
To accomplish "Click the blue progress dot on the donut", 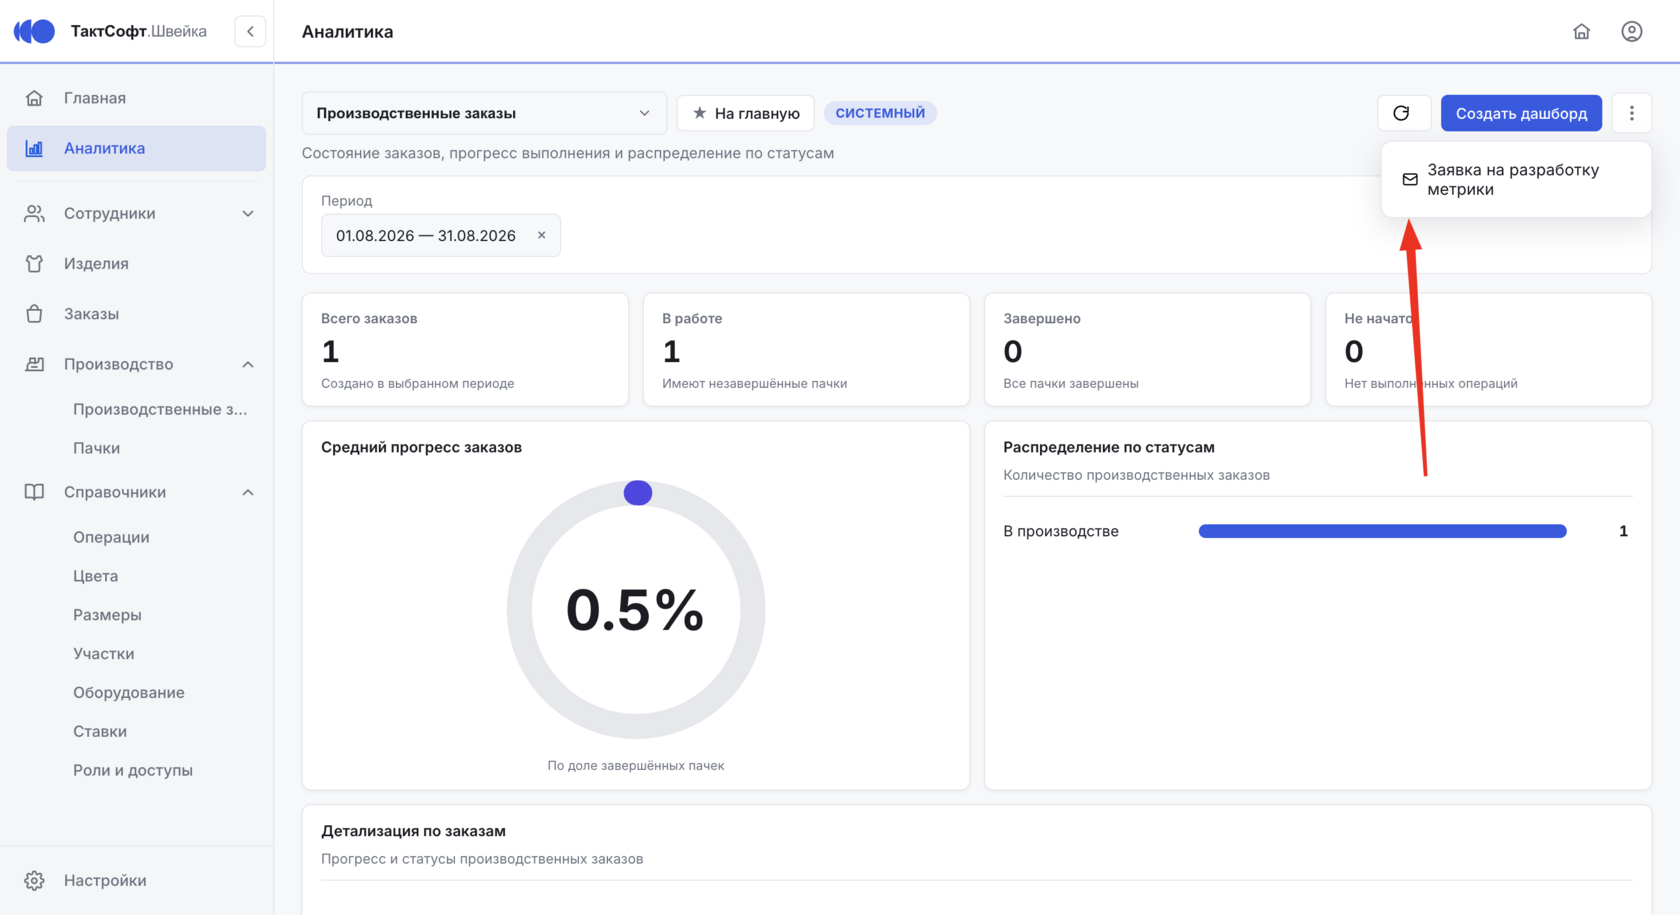I will point(638,493).
